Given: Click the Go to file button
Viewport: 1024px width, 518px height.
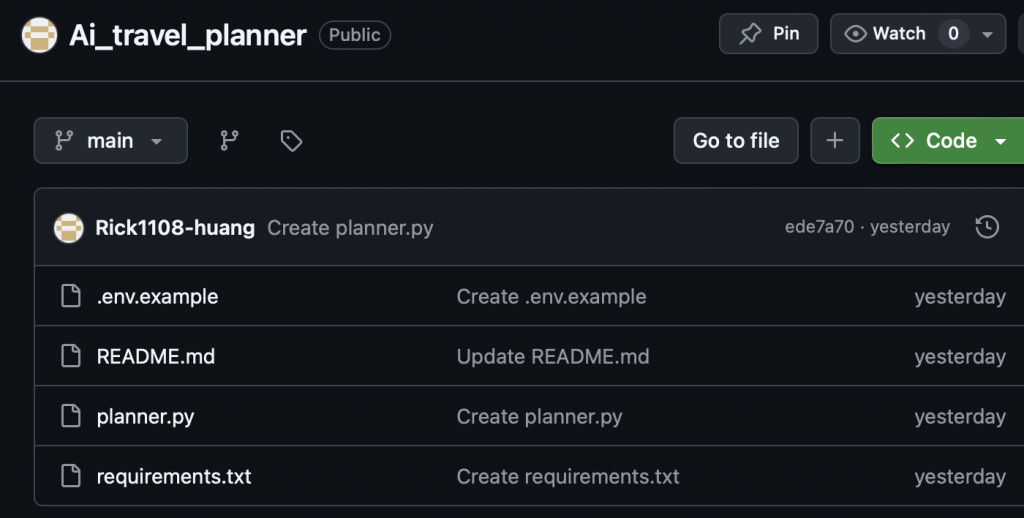Looking at the screenshot, I should pos(736,141).
